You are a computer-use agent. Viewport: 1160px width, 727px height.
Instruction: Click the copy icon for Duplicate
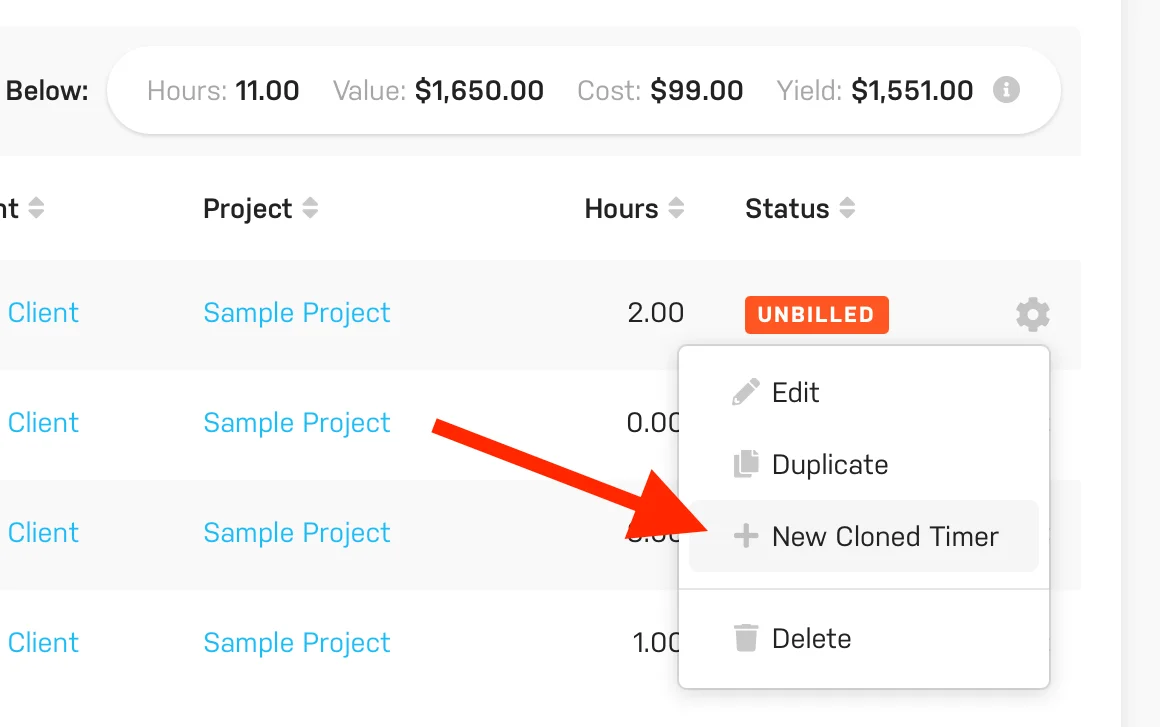(746, 464)
